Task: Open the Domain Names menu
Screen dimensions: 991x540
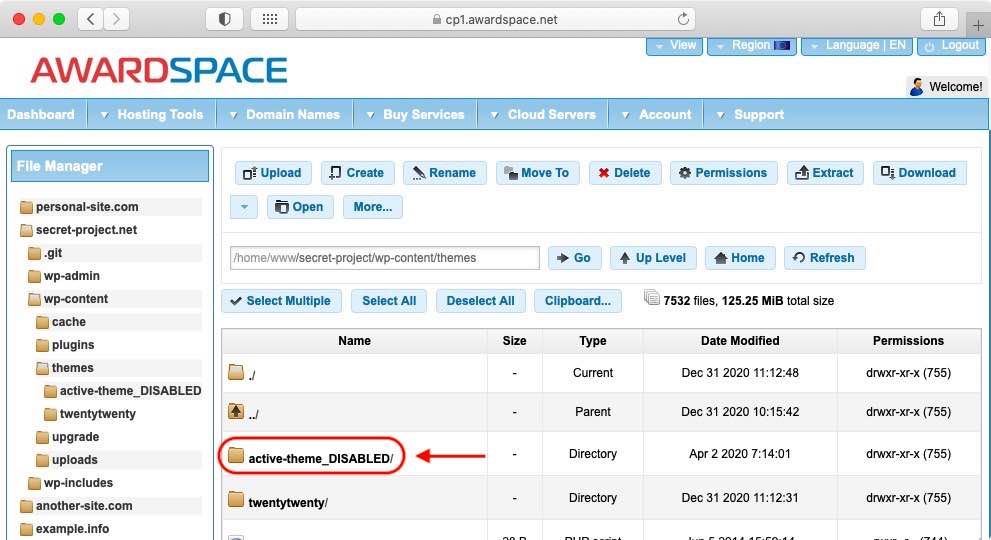Action: [x=284, y=114]
